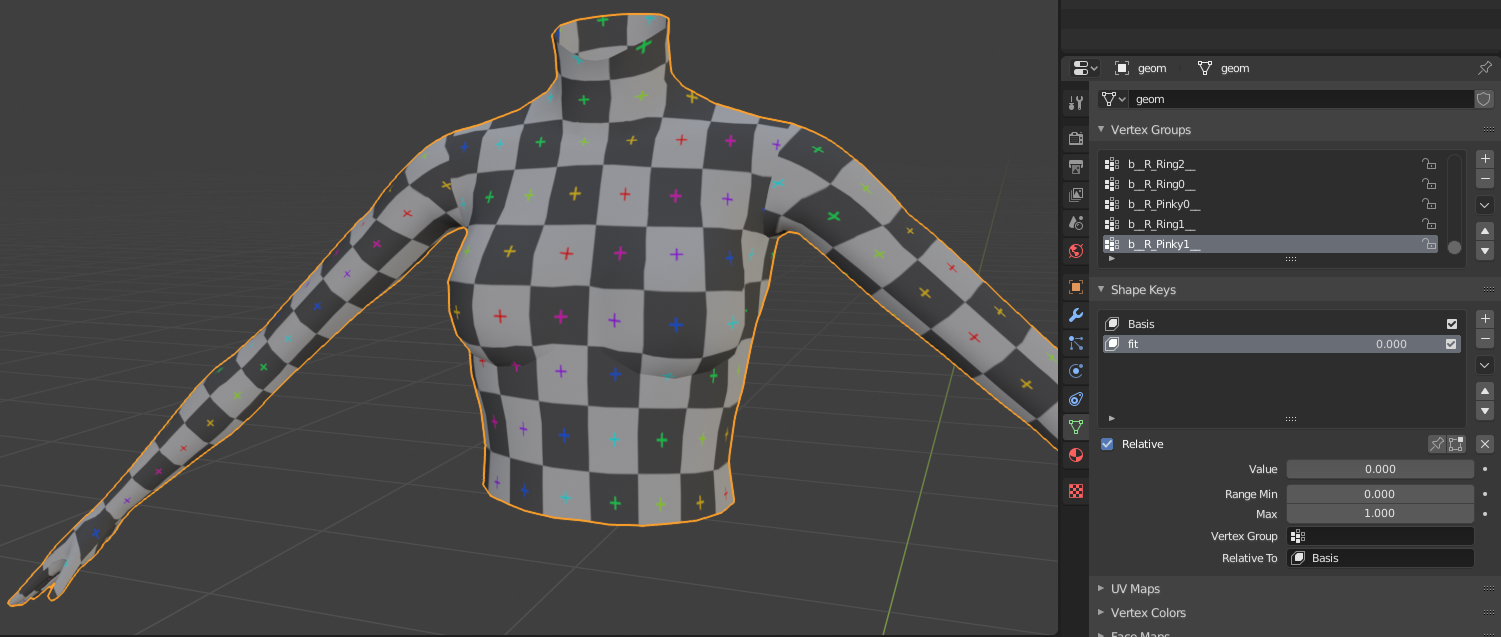Toggle lock on b__R_Pinky0__ vertex group
This screenshot has width=1501, height=637.
(1429, 204)
